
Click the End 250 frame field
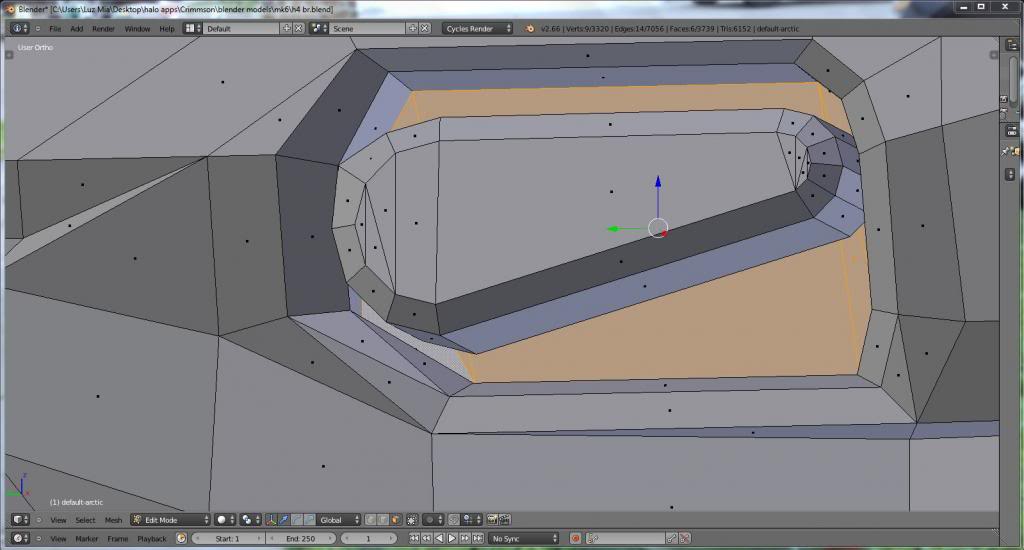click(301, 539)
